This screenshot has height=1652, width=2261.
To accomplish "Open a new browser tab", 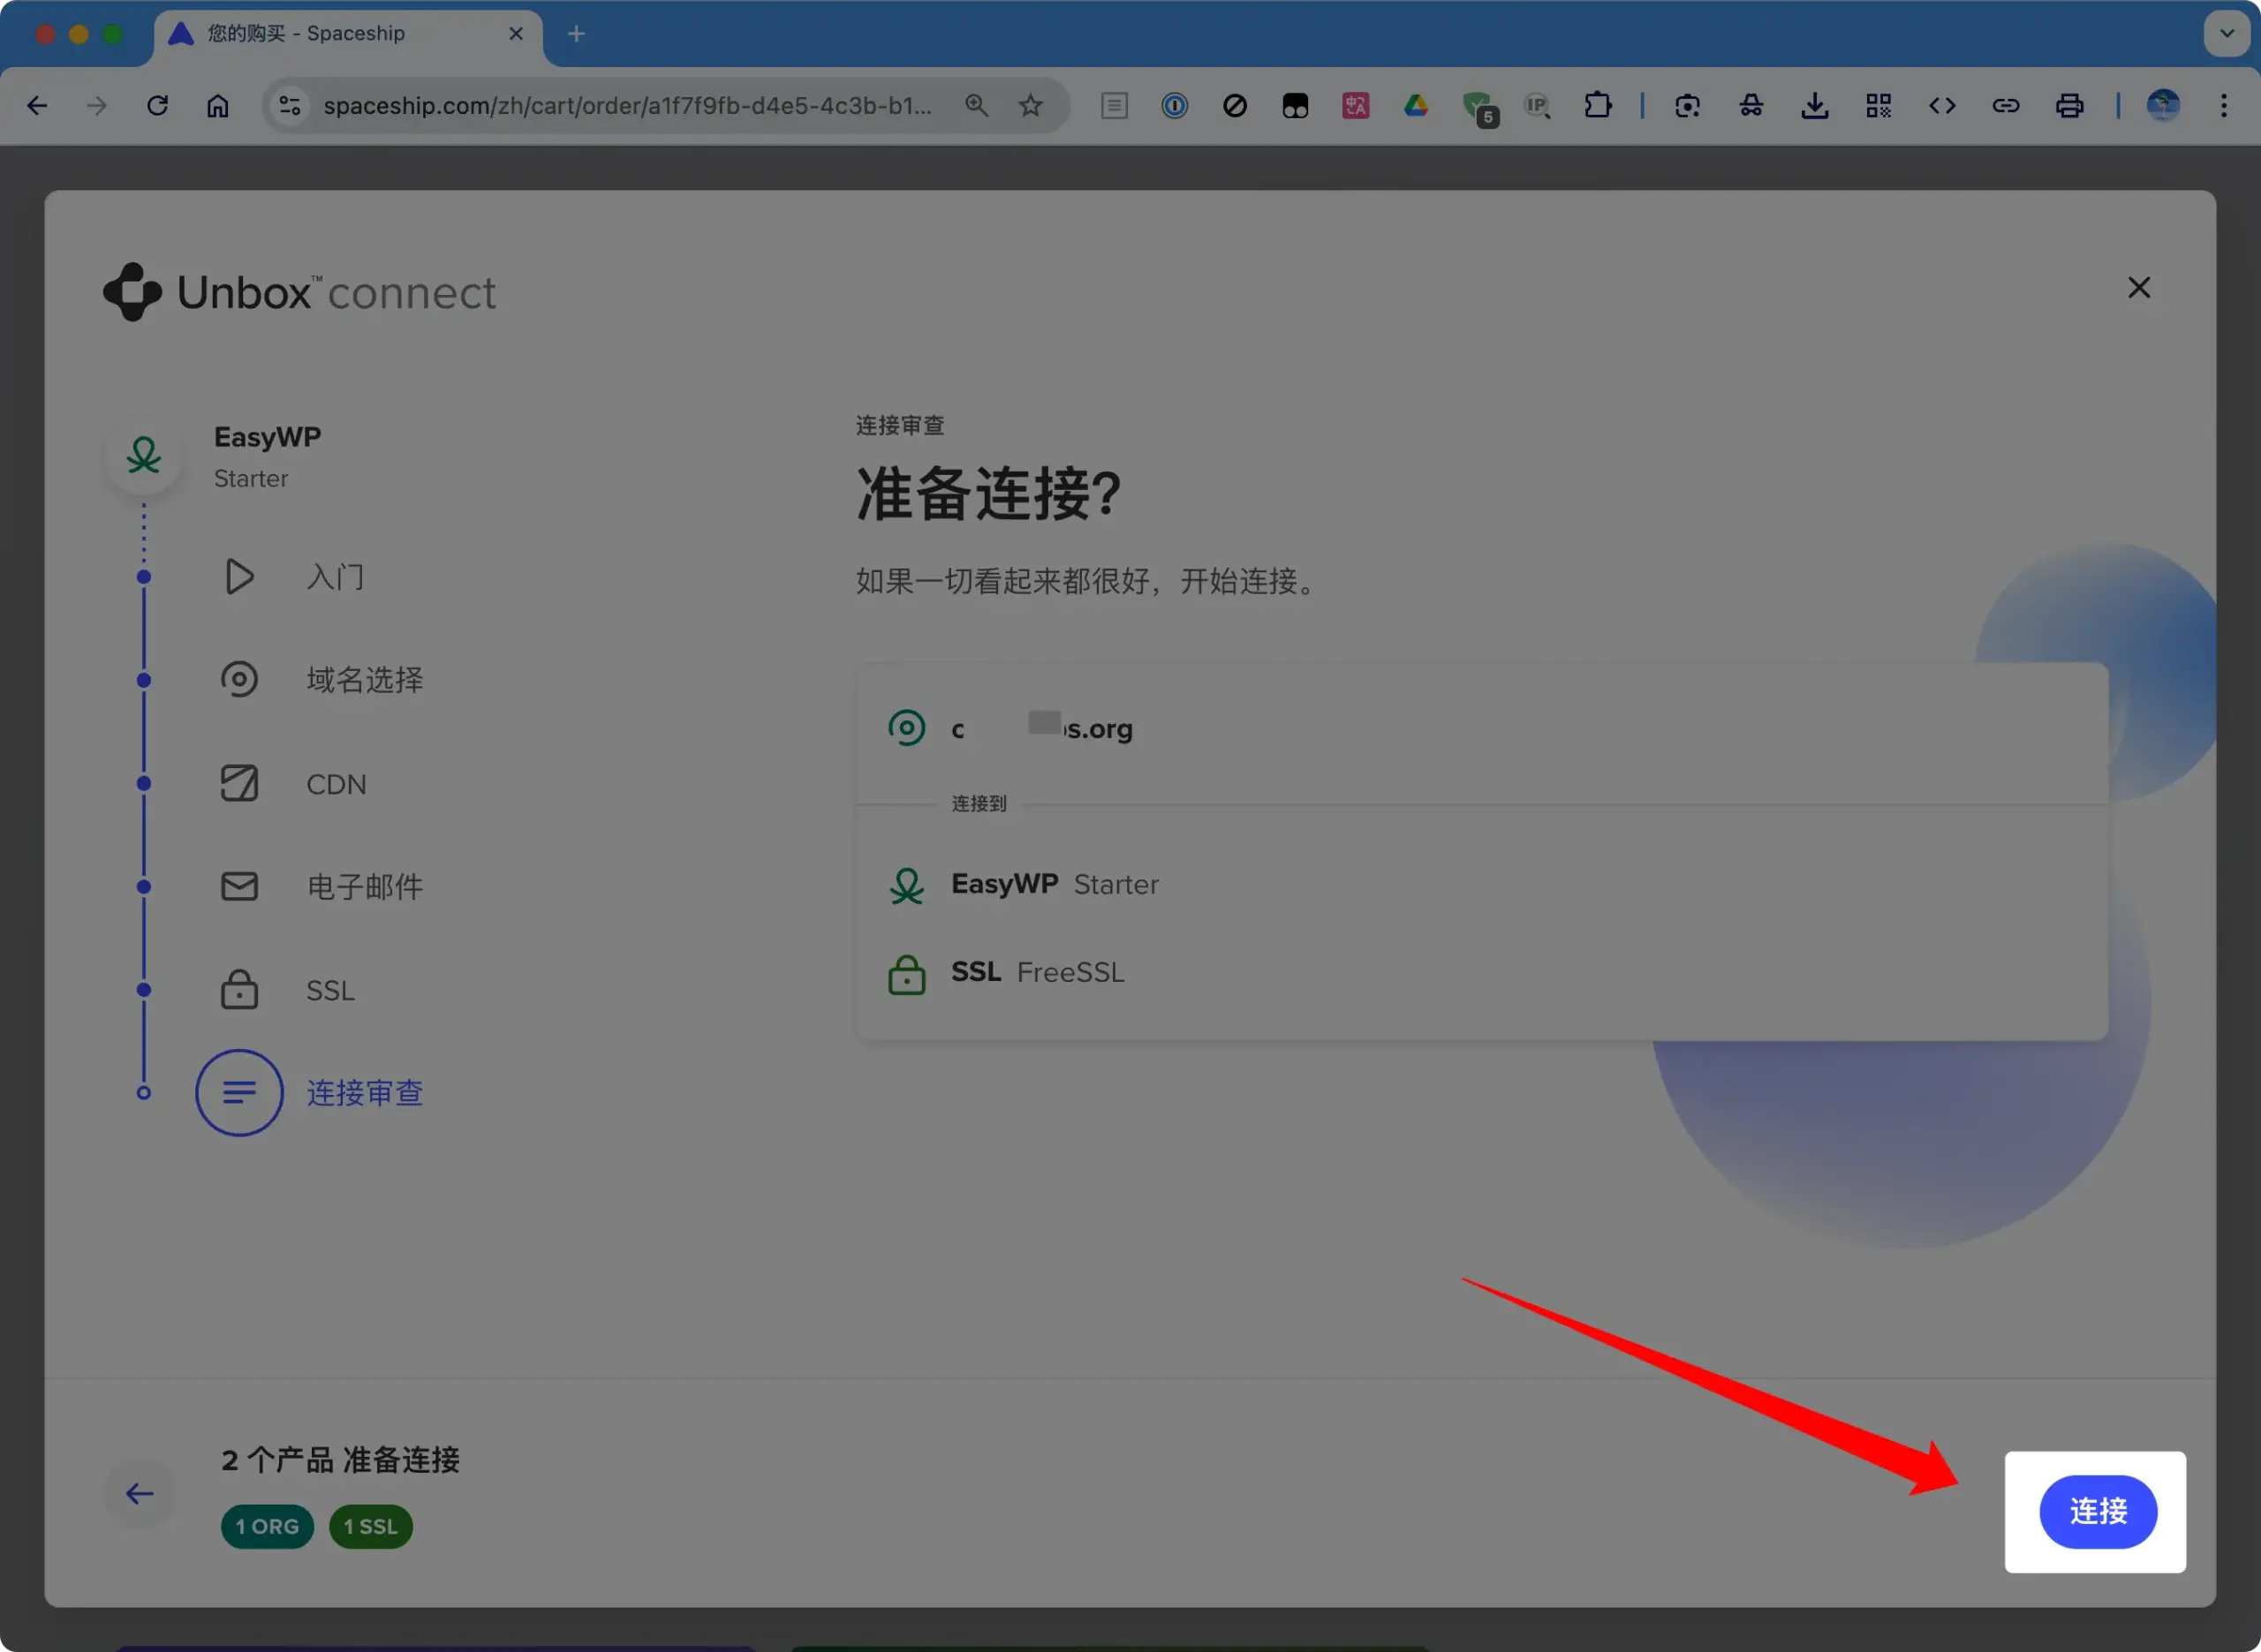I will point(576,34).
